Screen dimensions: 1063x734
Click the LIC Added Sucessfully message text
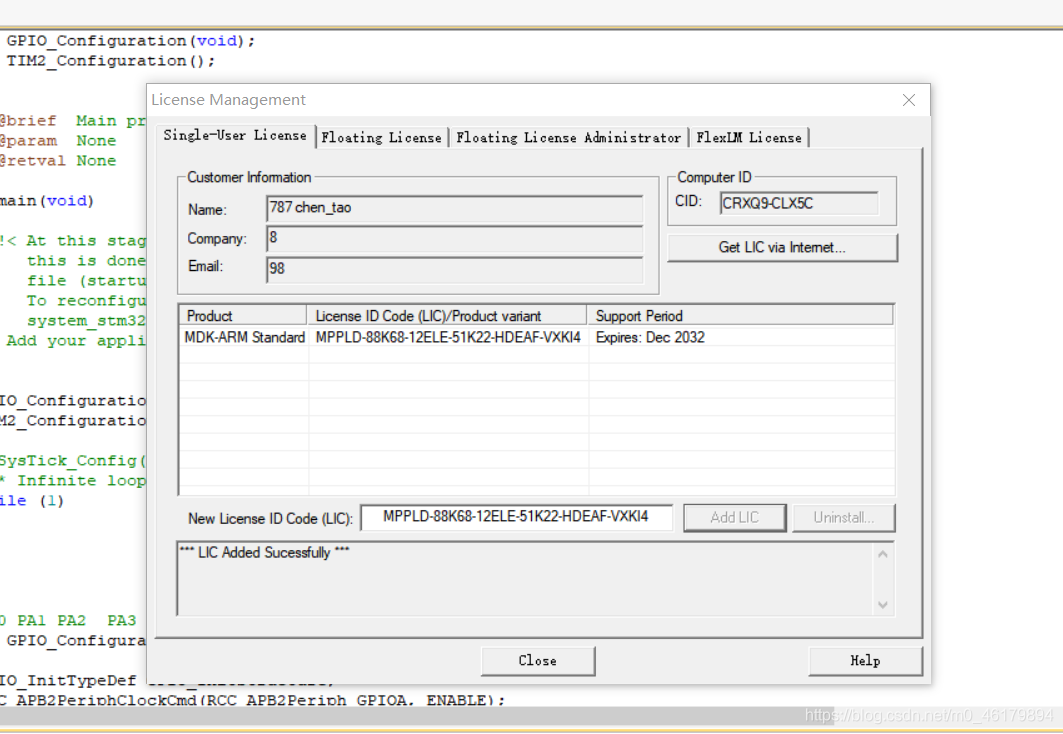click(x=264, y=552)
